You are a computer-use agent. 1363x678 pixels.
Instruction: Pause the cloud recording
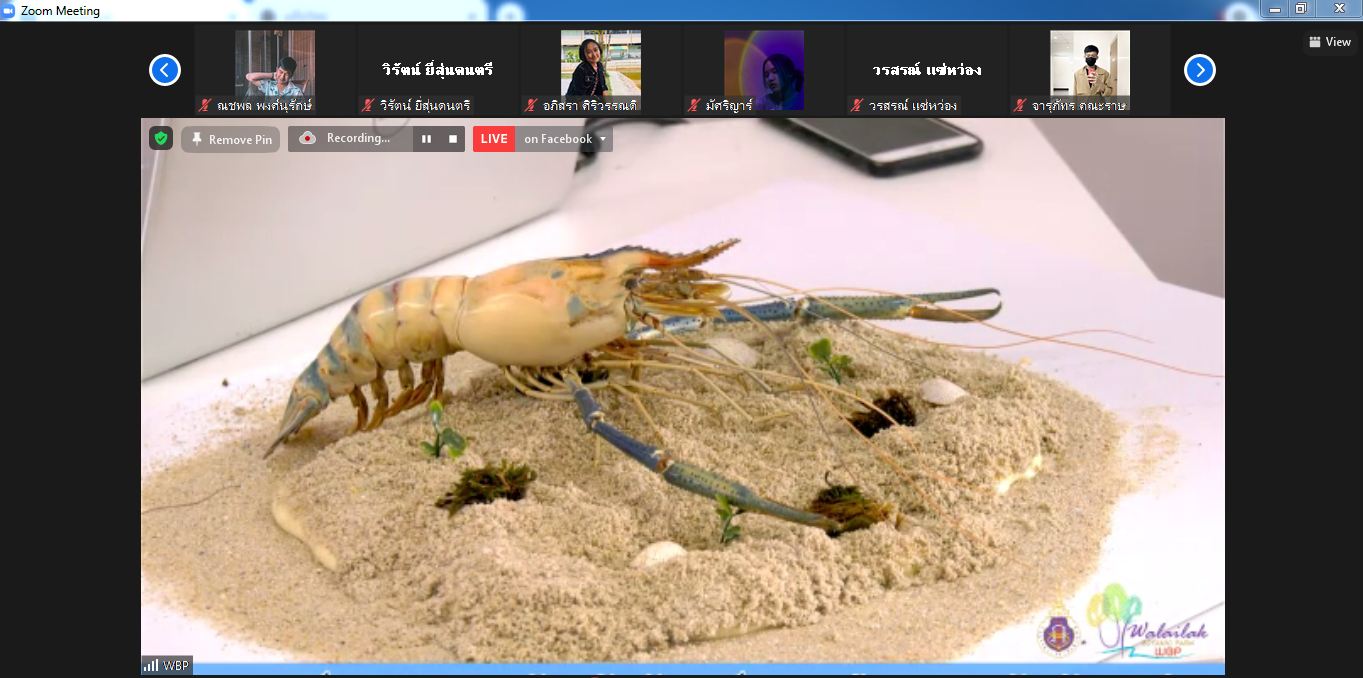click(x=426, y=139)
